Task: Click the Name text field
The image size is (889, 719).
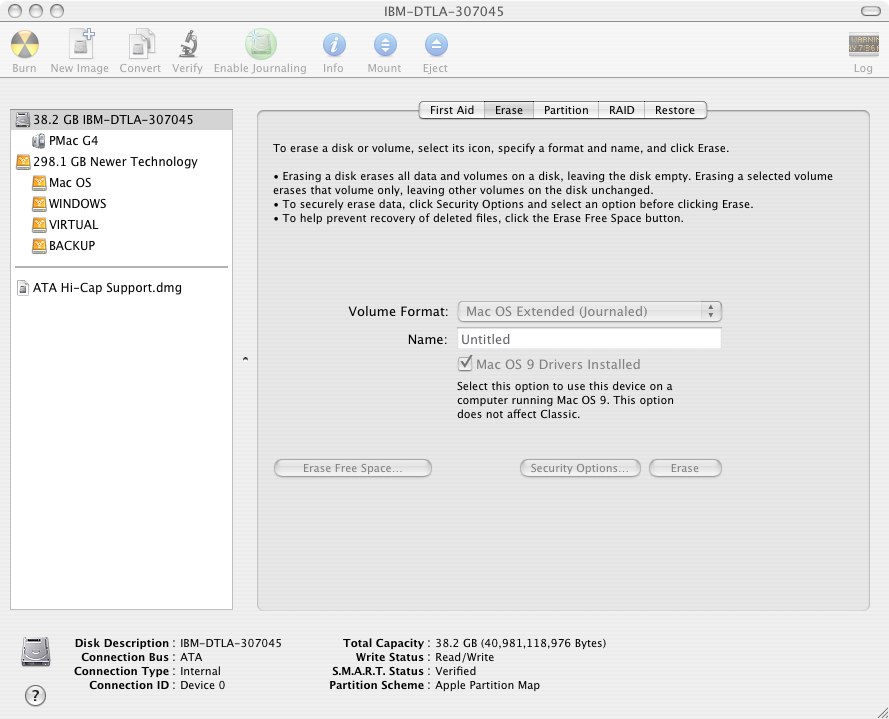Action: [589, 339]
